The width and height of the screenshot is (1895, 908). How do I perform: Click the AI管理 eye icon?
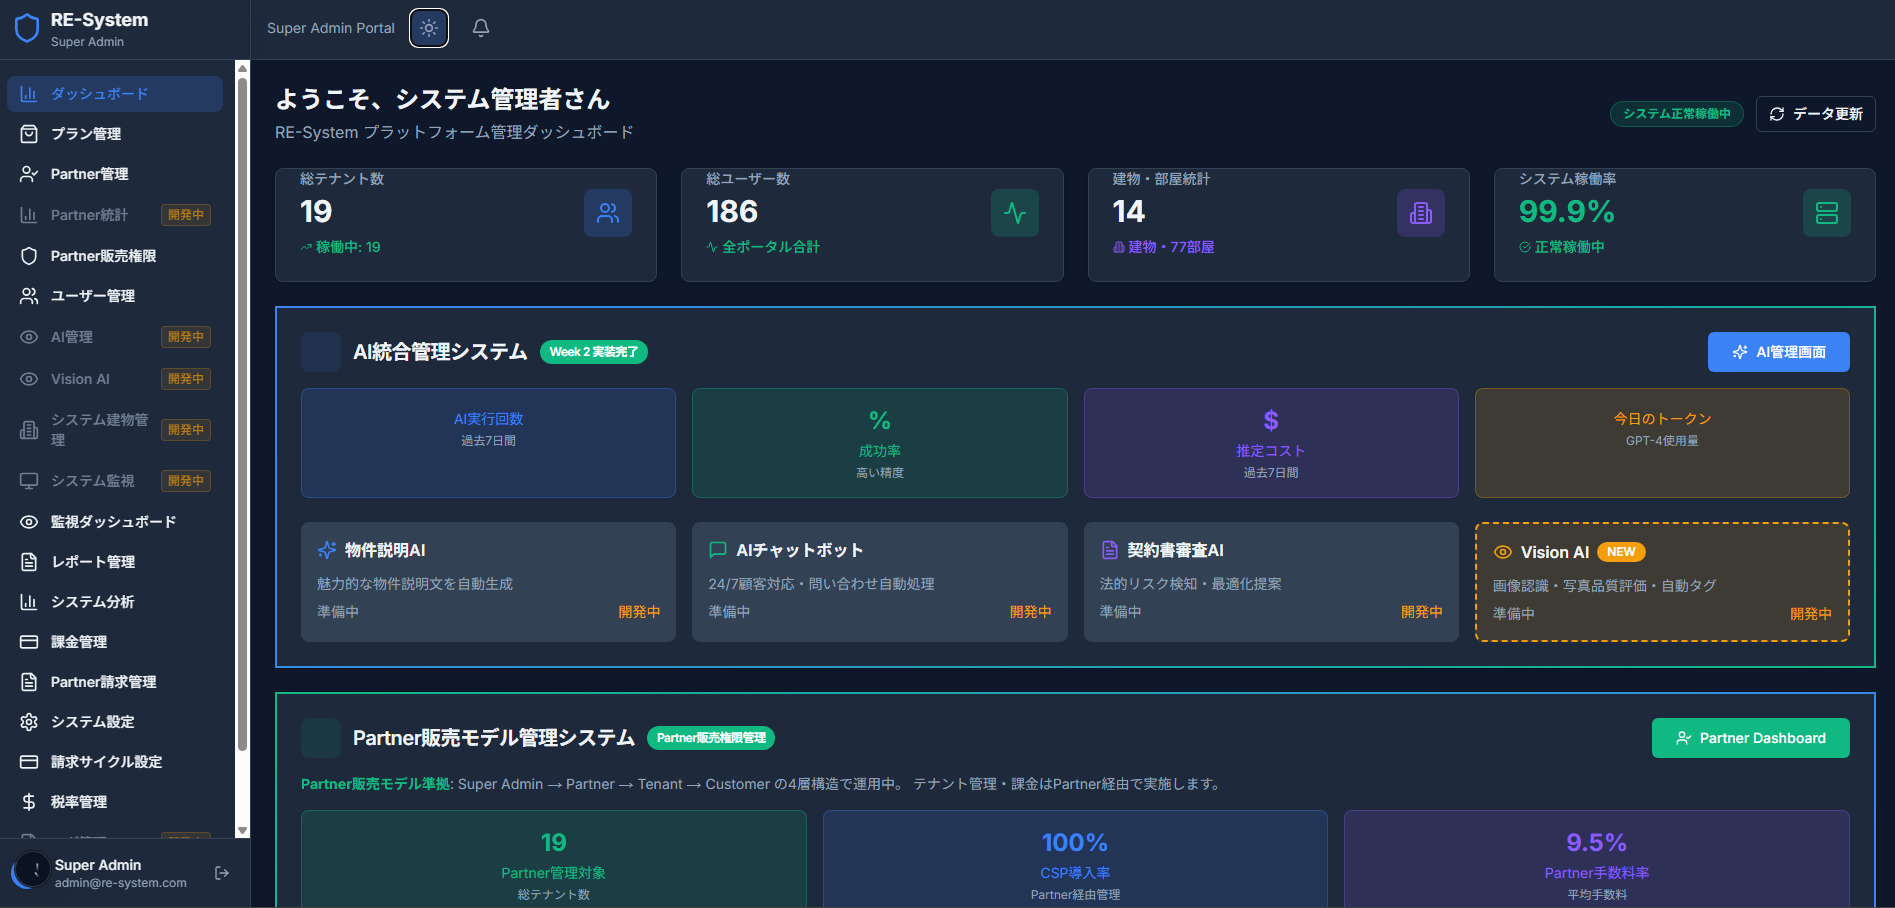[29, 337]
